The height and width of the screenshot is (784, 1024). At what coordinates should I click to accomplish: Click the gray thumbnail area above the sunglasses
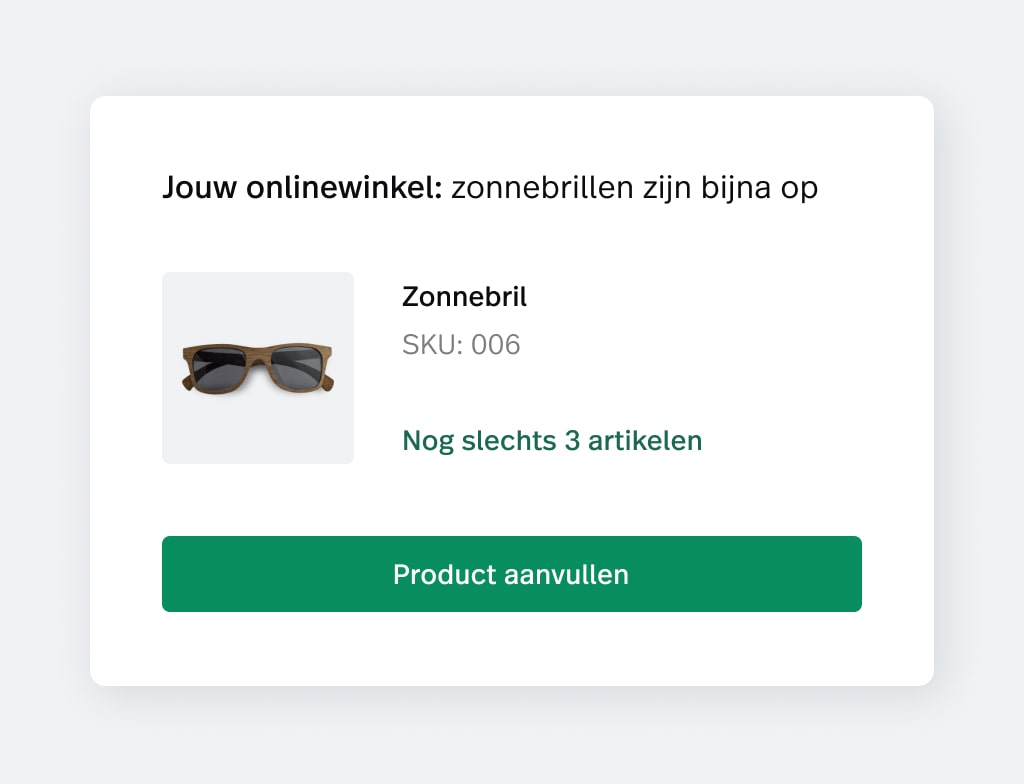(x=258, y=306)
